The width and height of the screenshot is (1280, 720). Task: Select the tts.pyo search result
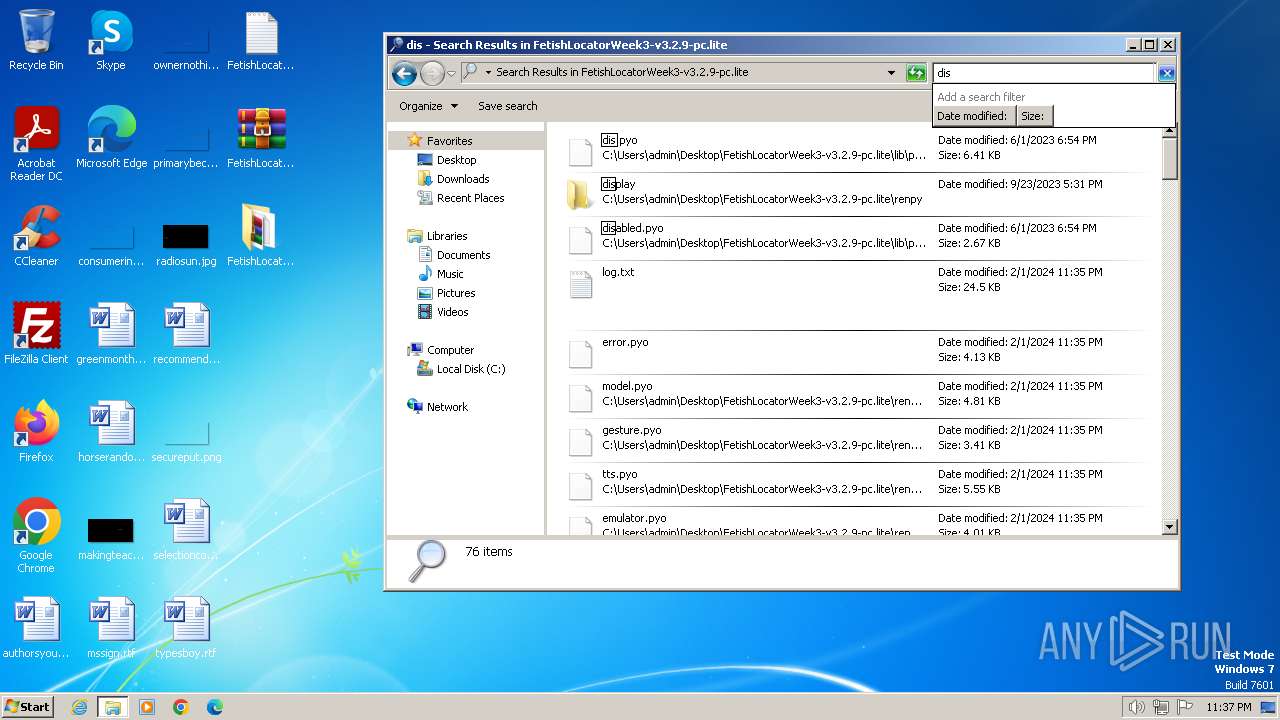860,484
